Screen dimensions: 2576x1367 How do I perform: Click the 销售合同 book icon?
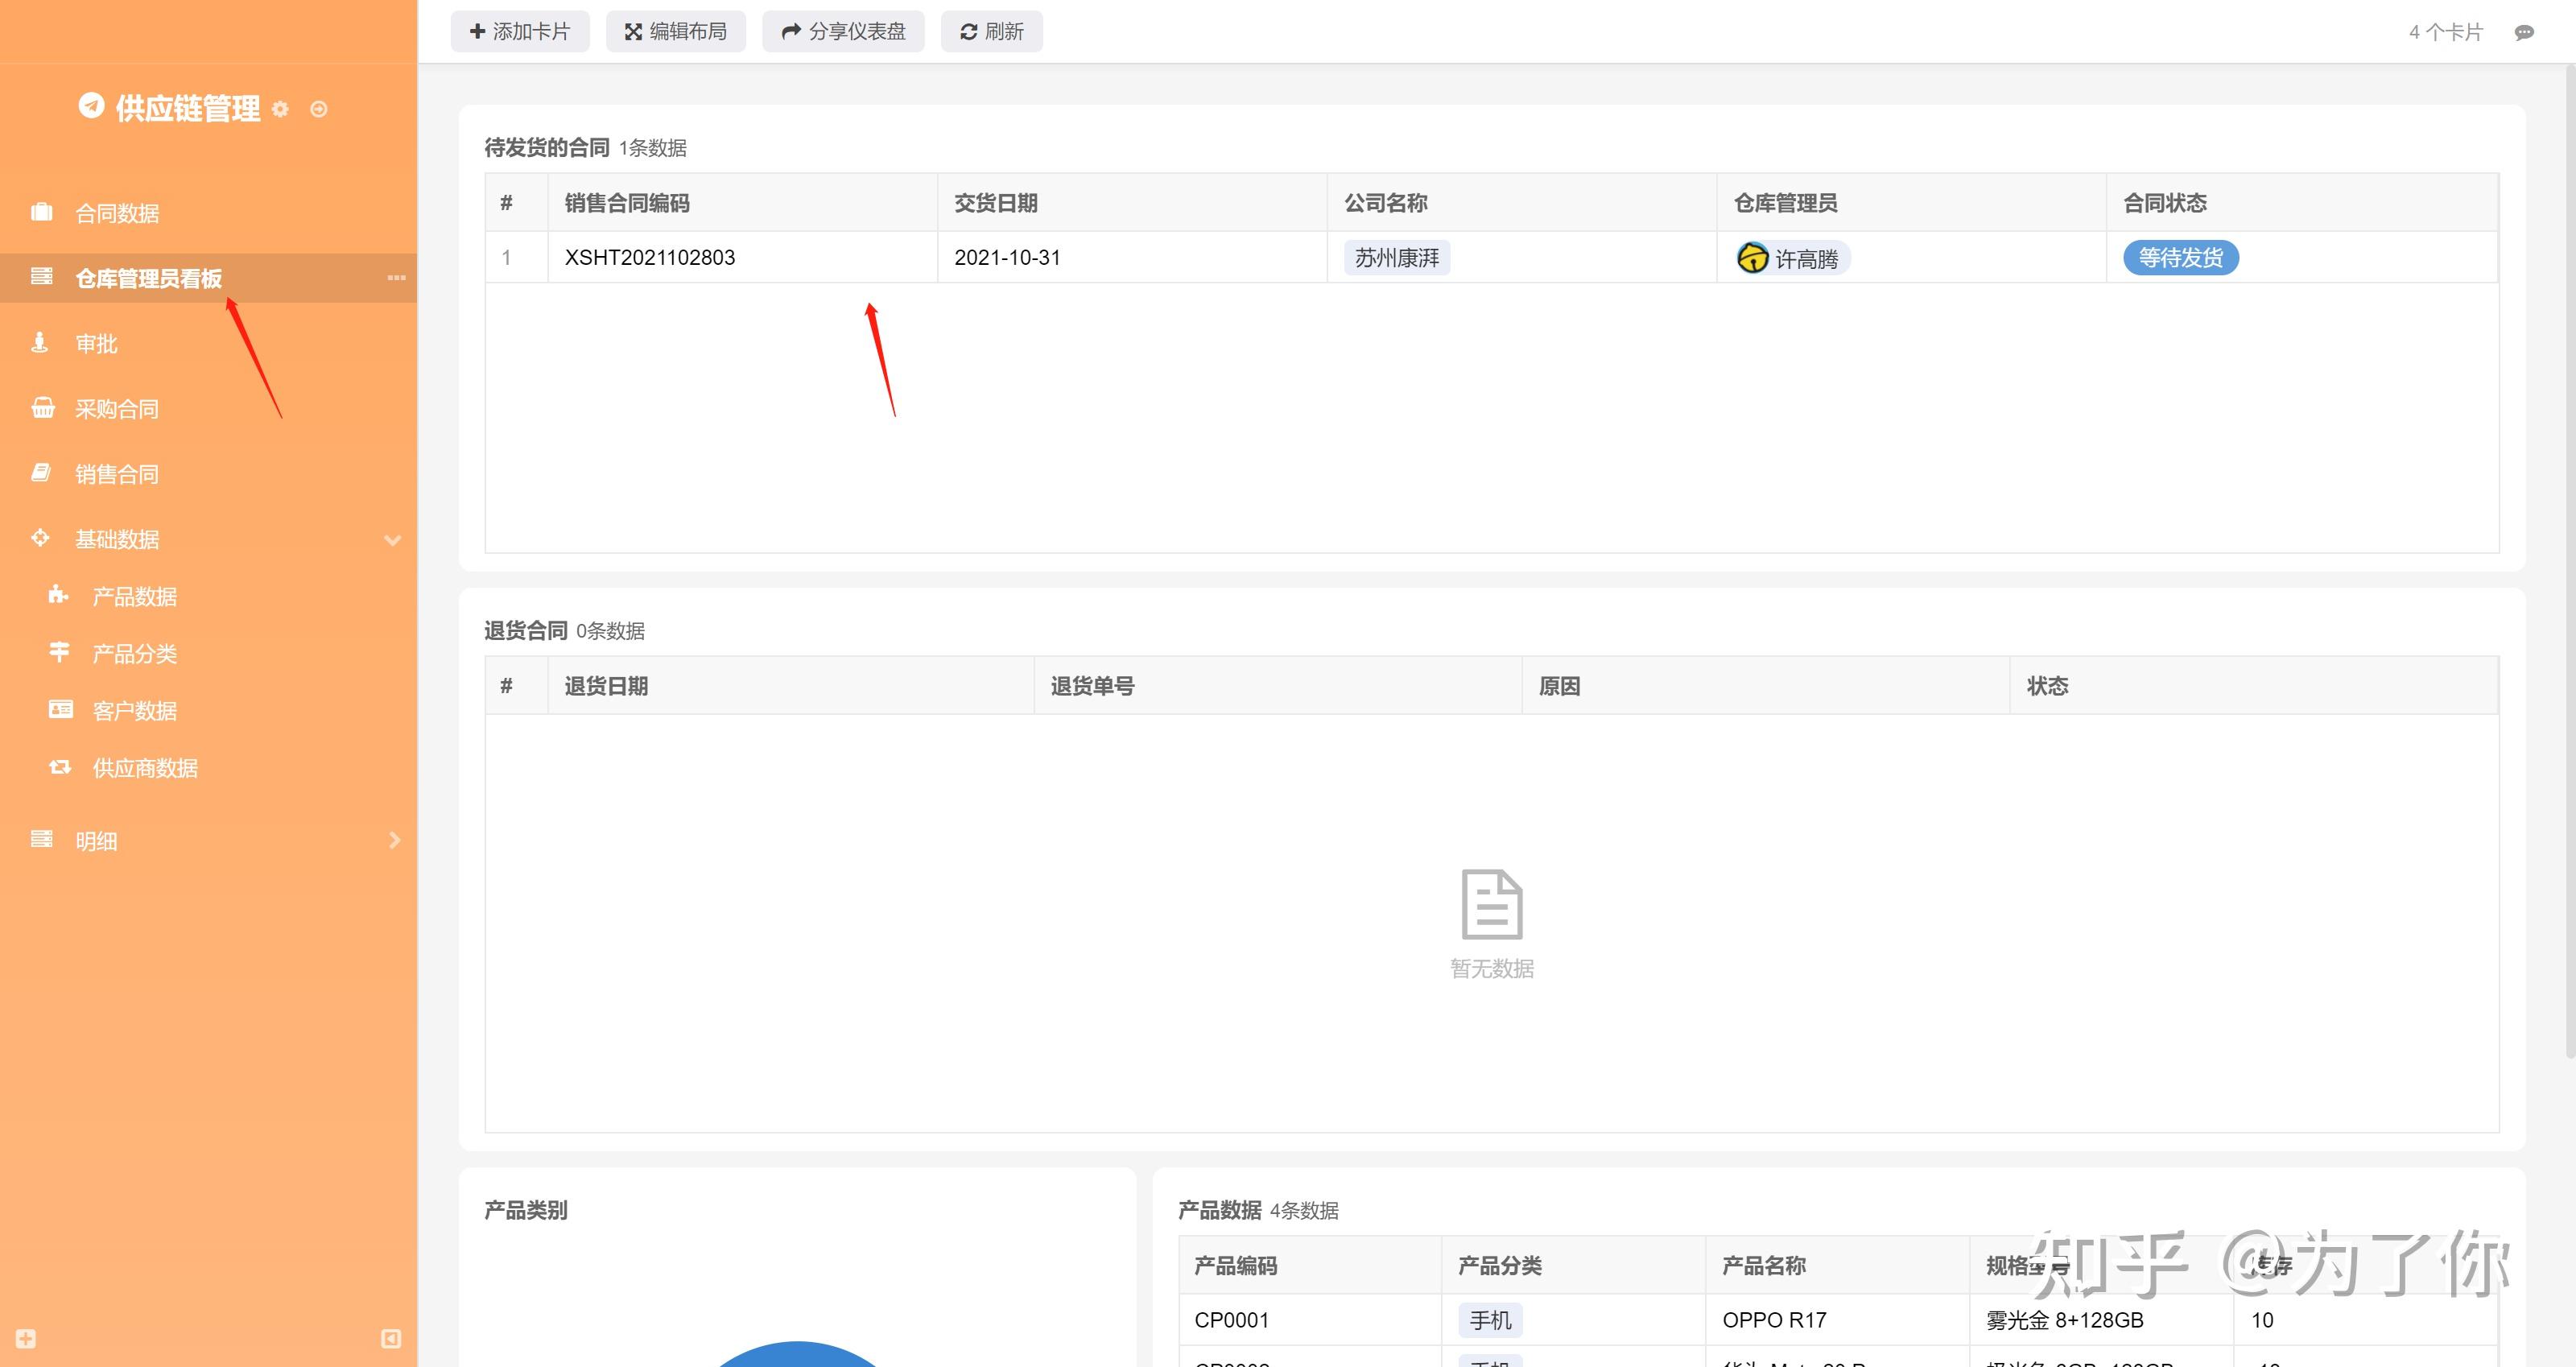(x=41, y=473)
